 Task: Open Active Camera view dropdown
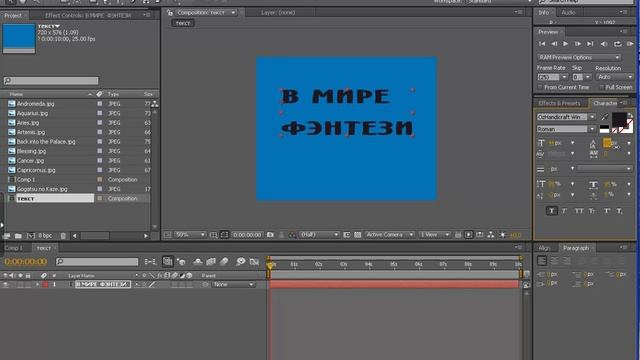pyautogui.click(x=389, y=235)
